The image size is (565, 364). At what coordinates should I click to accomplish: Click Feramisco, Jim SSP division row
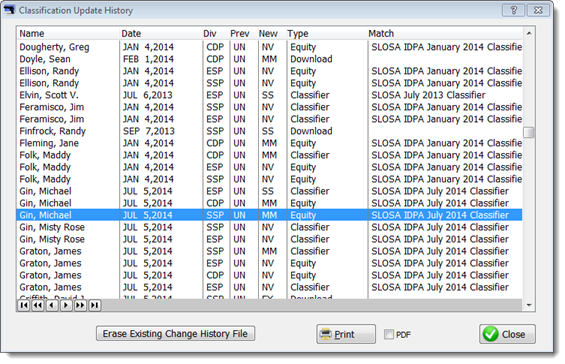270,107
